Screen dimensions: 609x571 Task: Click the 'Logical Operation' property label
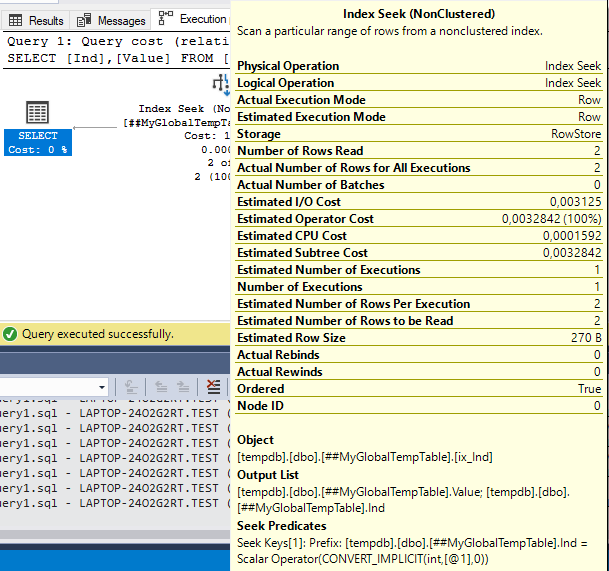click(x=285, y=83)
